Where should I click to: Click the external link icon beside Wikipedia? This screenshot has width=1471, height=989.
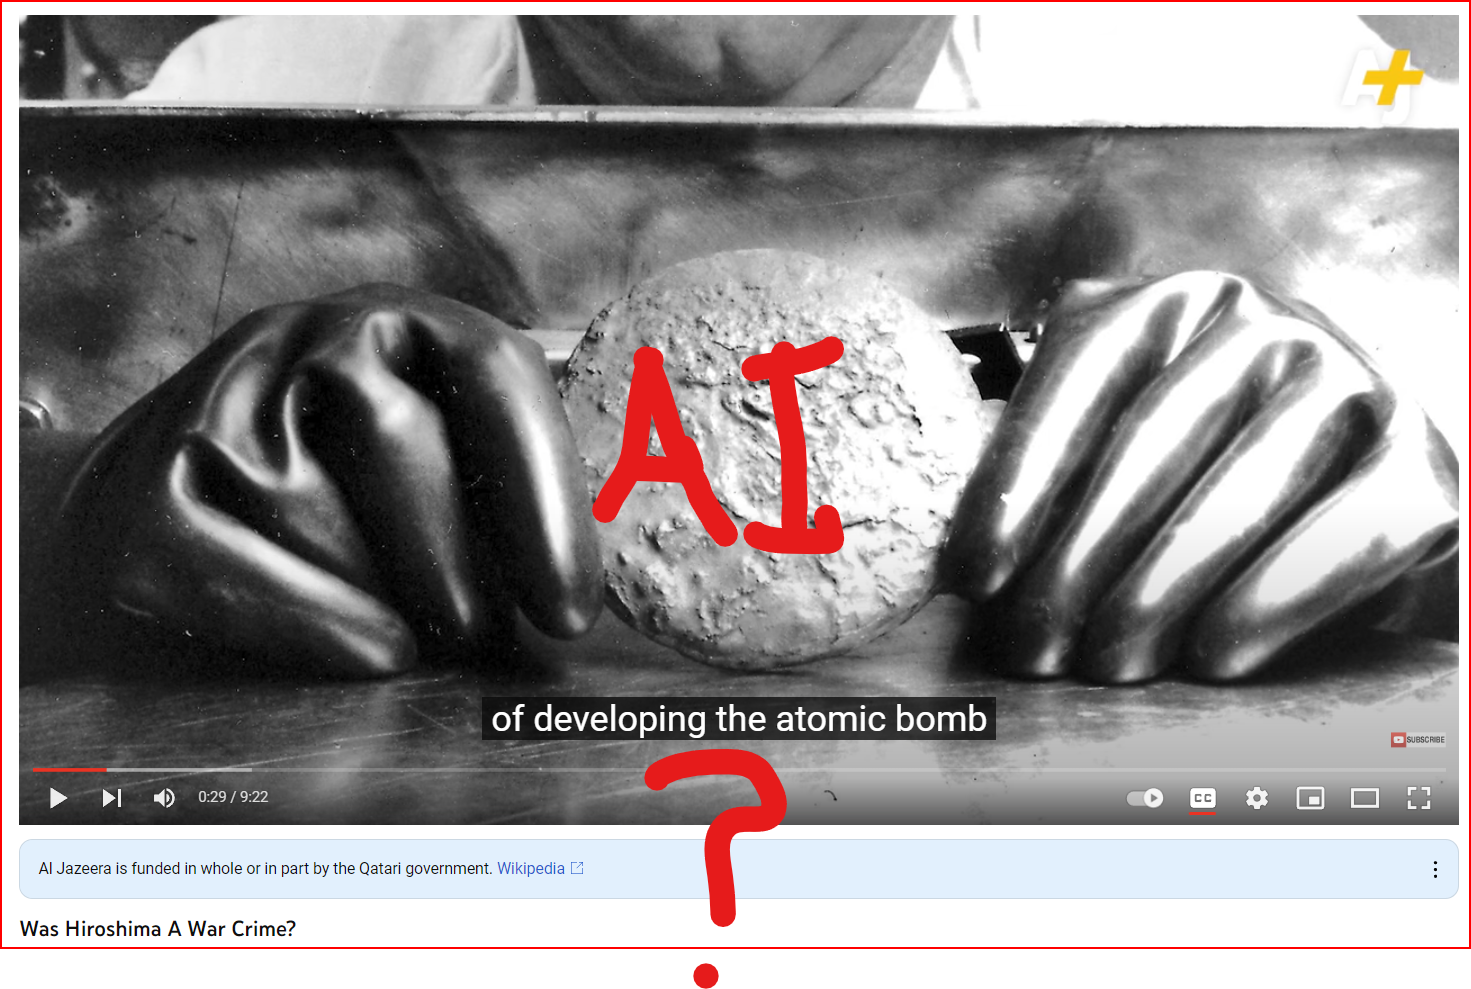pyautogui.click(x=577, y=868)
